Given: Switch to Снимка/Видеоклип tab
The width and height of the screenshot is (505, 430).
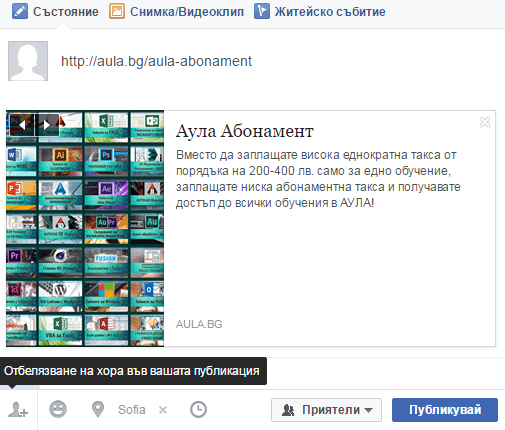Looking at the screenshot, I should 177,12.
